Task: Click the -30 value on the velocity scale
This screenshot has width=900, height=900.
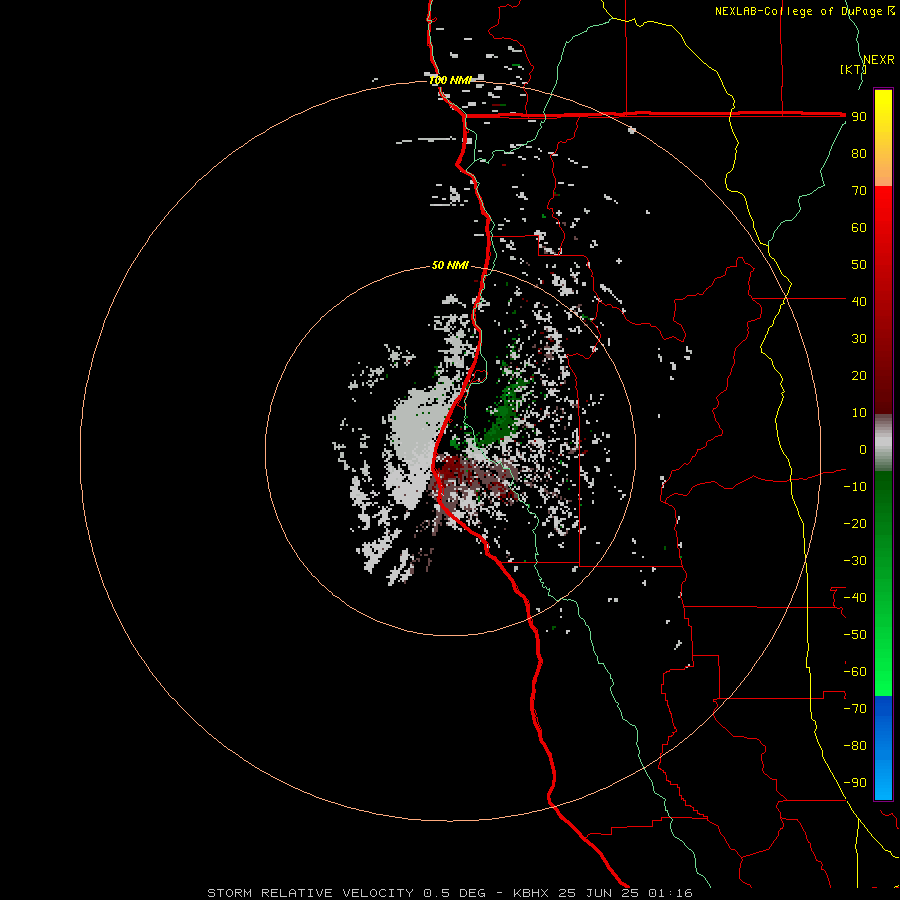Action: pos(855,561)
